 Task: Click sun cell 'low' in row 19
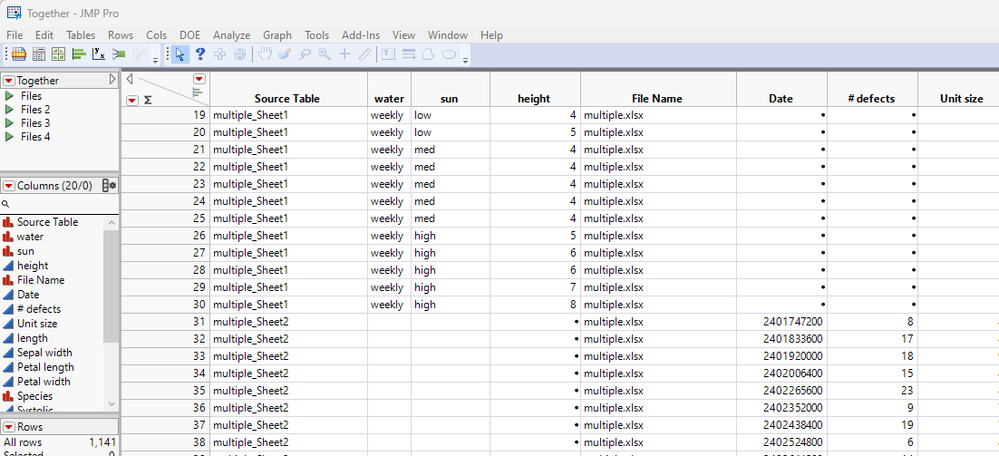[x=450, y=115]
